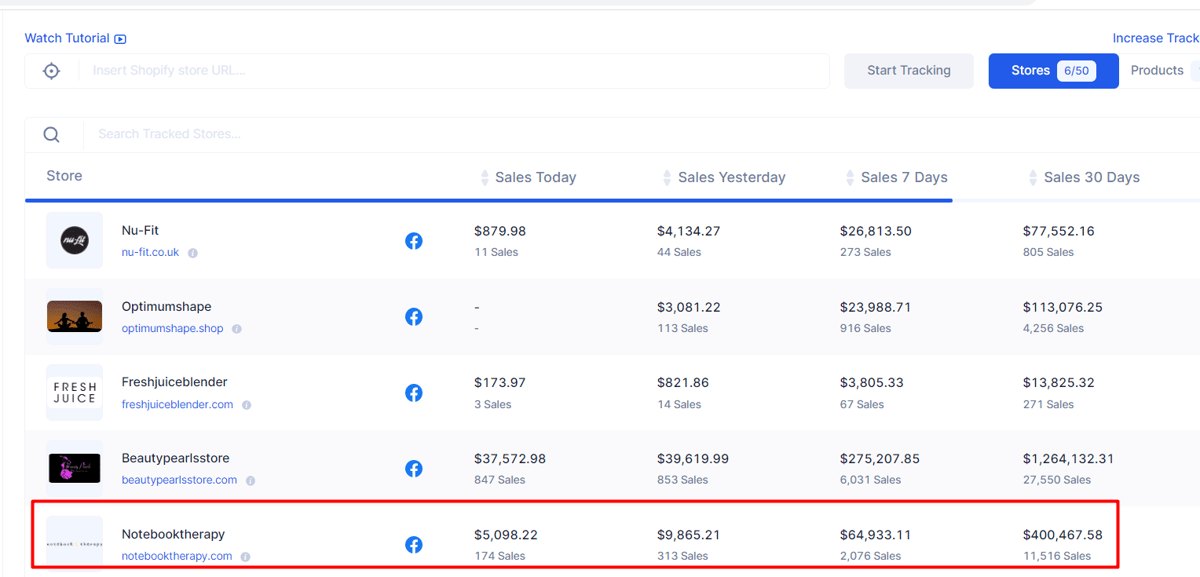Click the search magnifier icon
1200x577 pixels.
(x=52, y=135)
